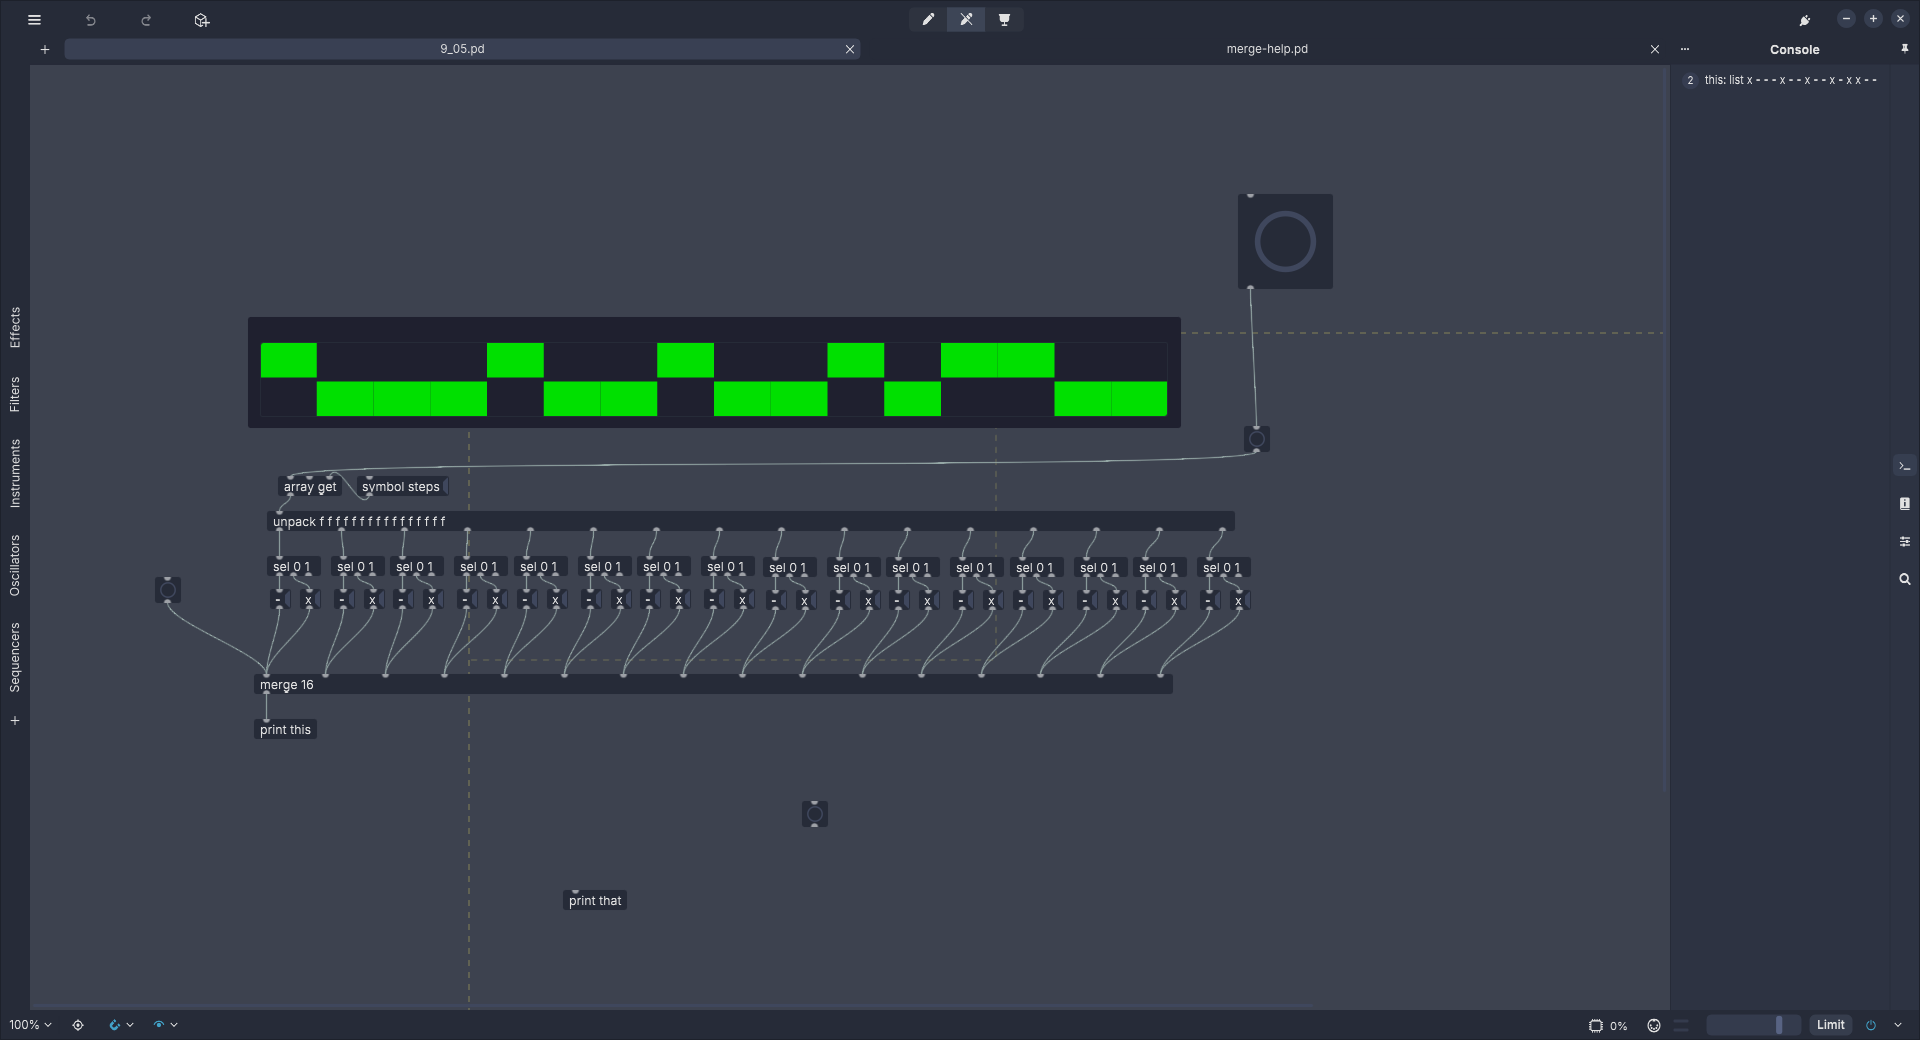
Task: Expand snapping options chevron
Action: click(130, 1025)
